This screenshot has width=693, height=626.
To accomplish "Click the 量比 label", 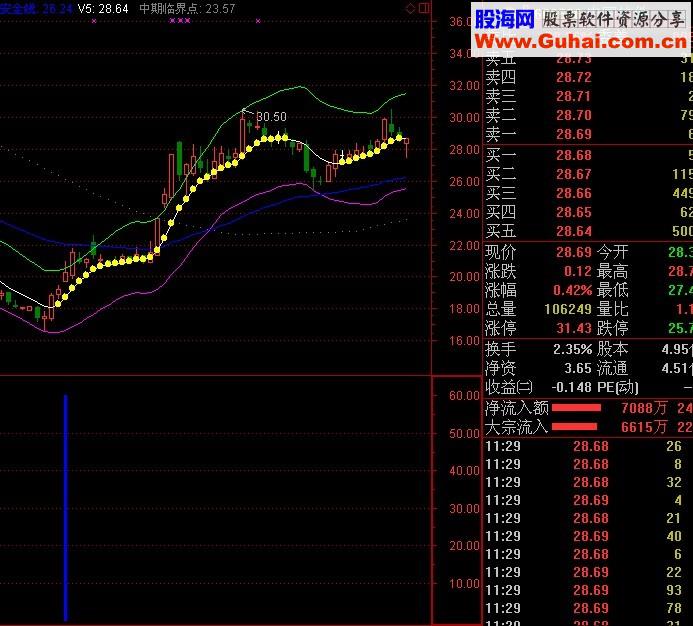I will point(613,309).
